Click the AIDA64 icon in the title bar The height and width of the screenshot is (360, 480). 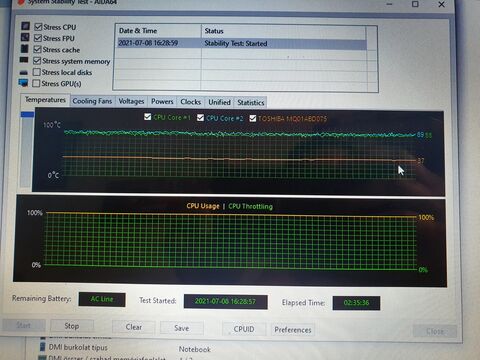21,2
